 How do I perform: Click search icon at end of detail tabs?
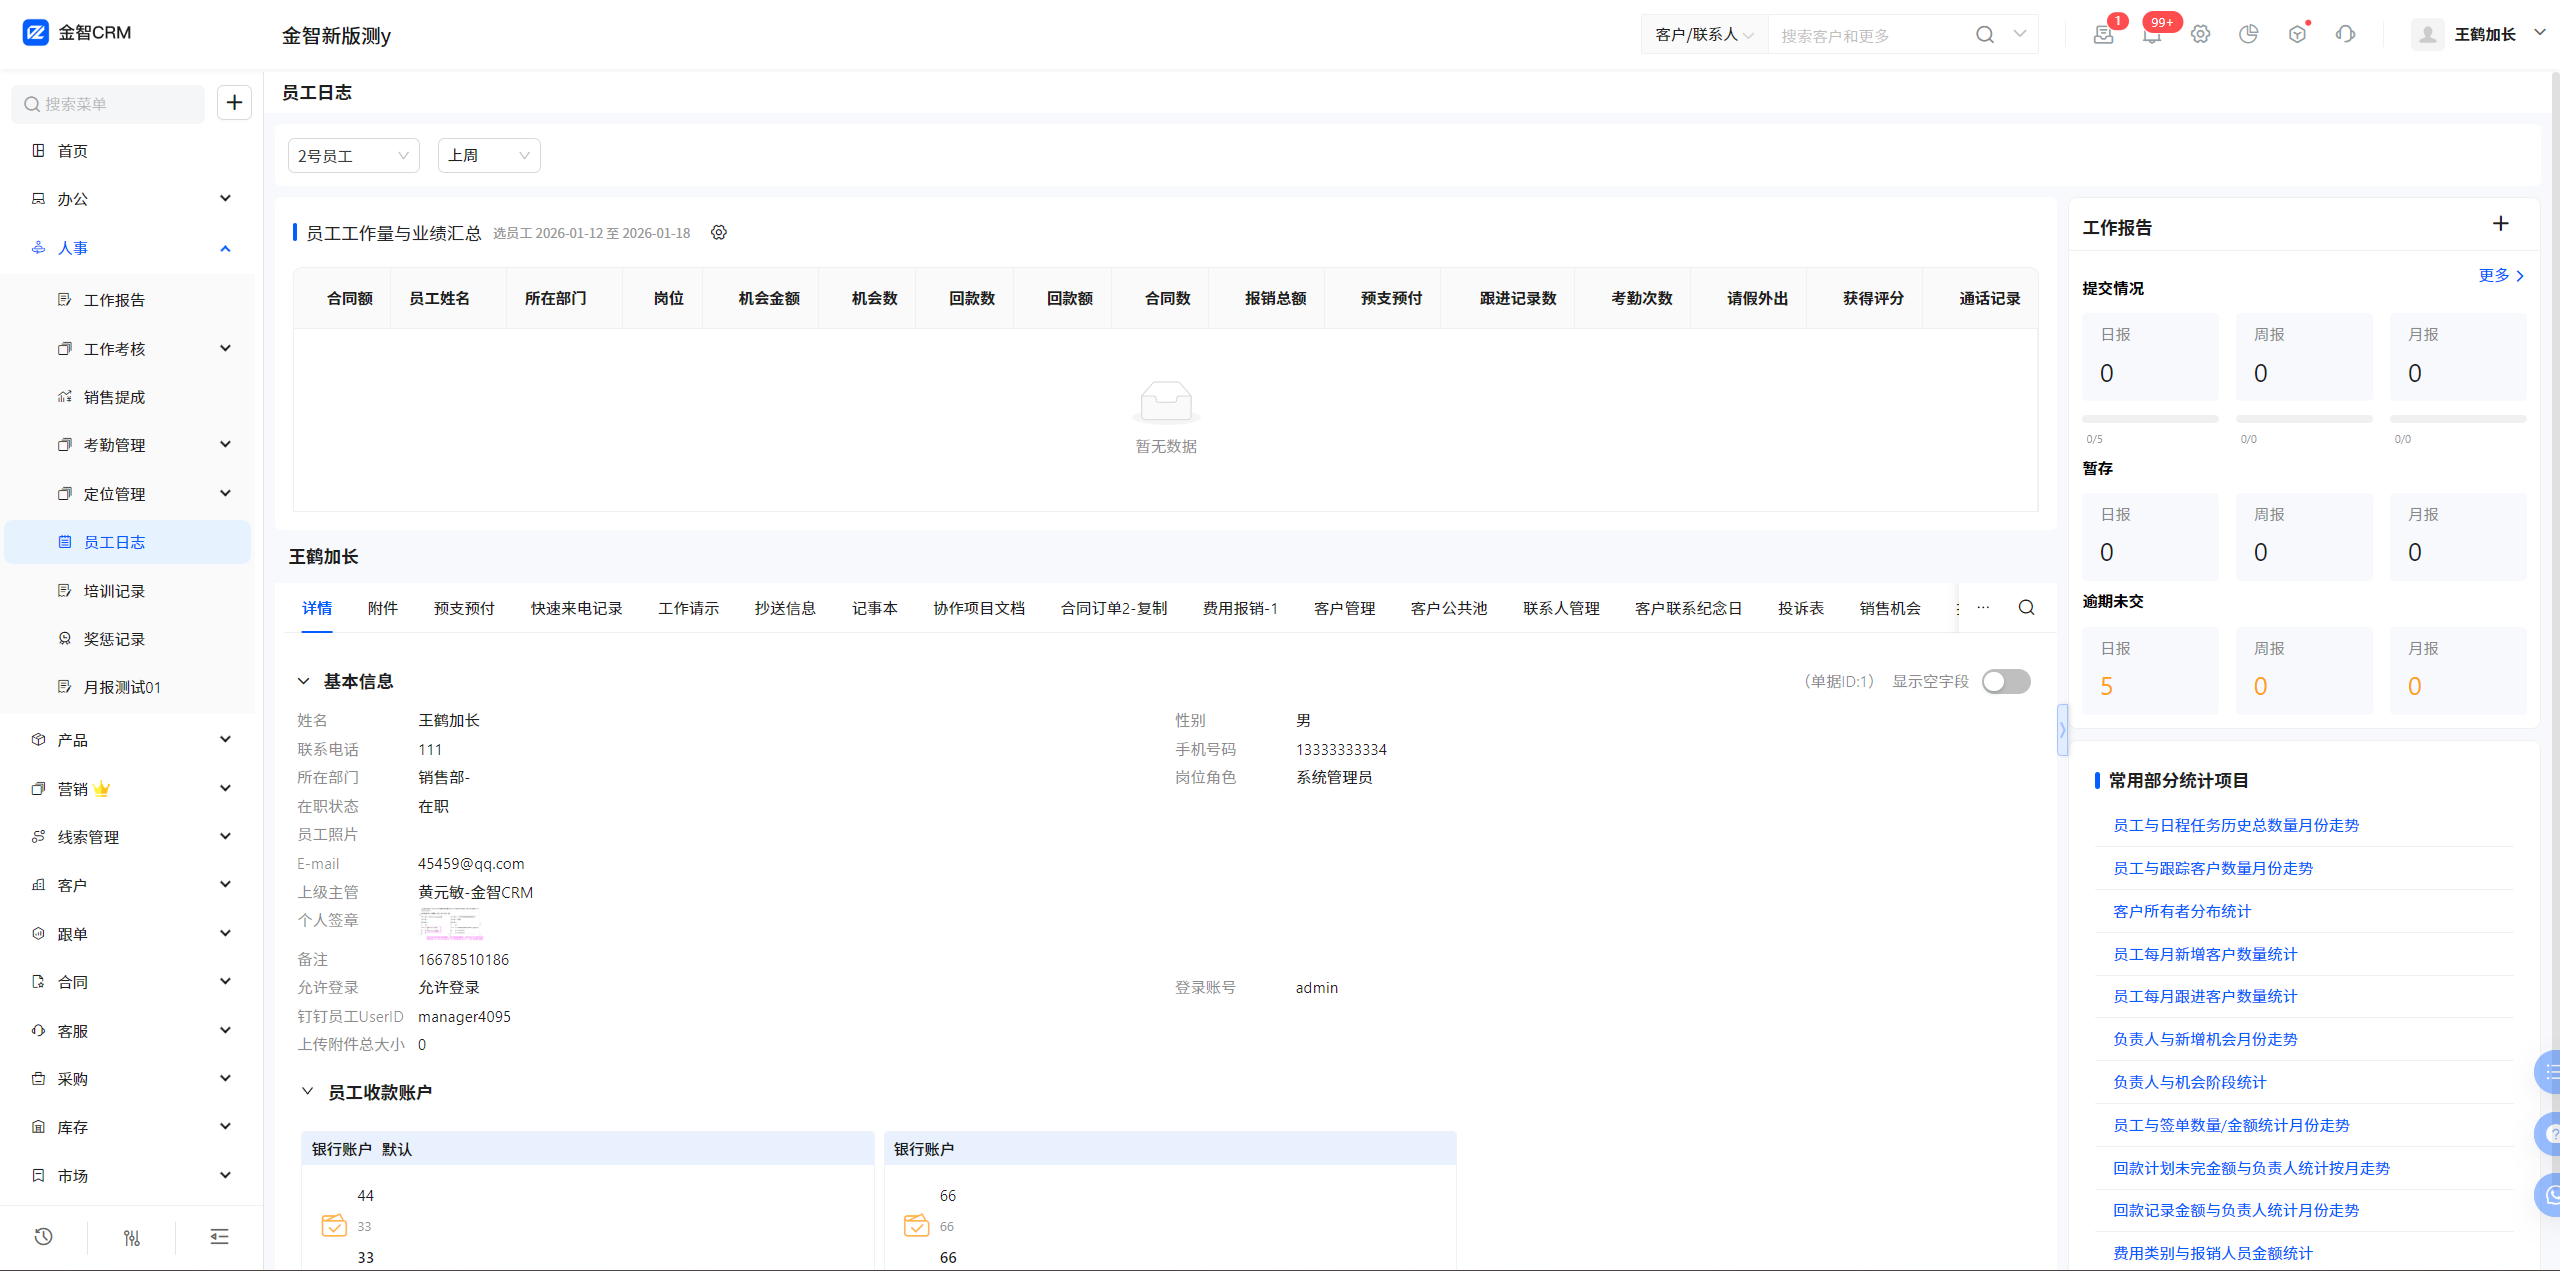[2026, 608]
